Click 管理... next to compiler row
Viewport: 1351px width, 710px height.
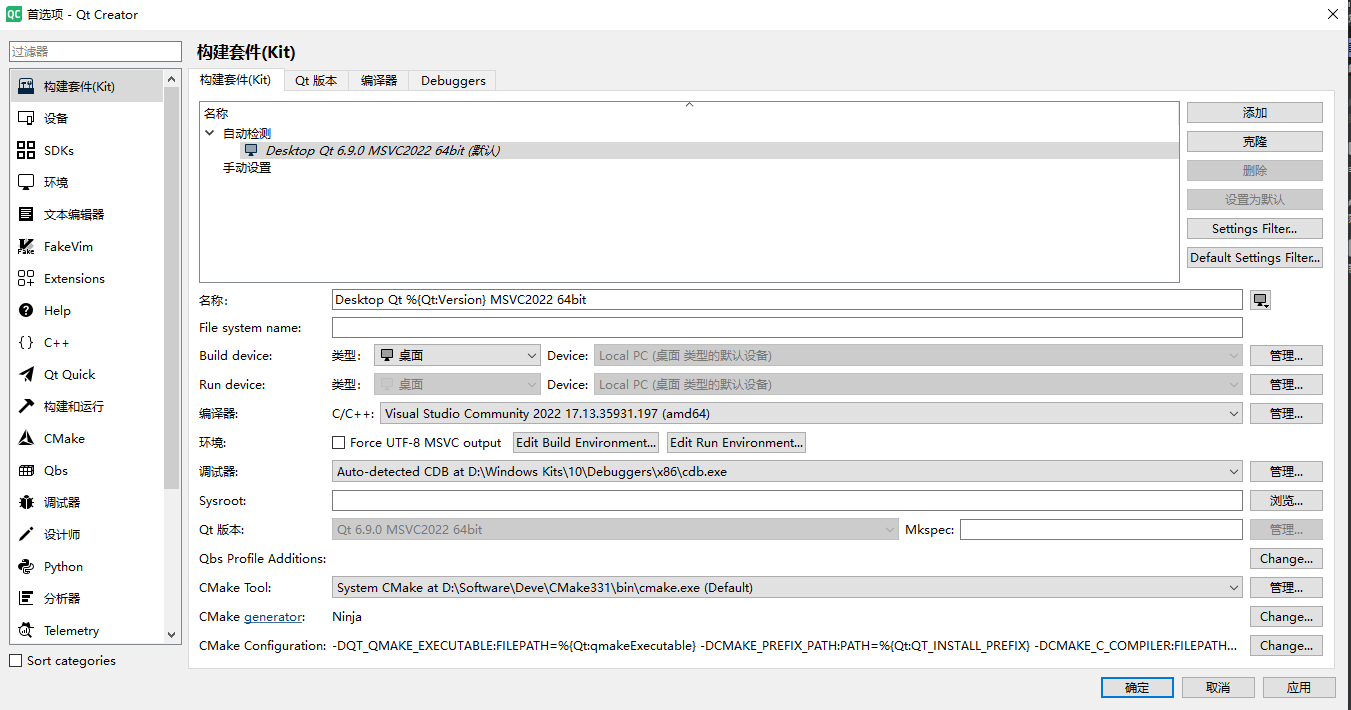[1286, 413]
